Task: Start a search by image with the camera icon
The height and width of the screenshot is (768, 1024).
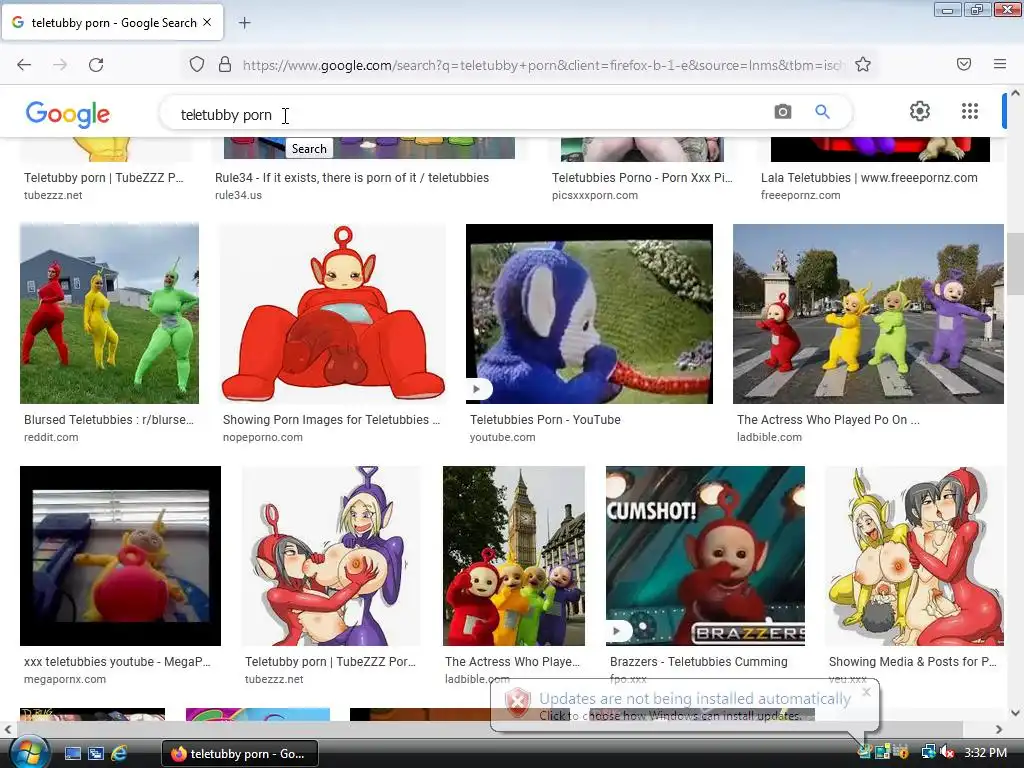Action: [x=782, y=112]
